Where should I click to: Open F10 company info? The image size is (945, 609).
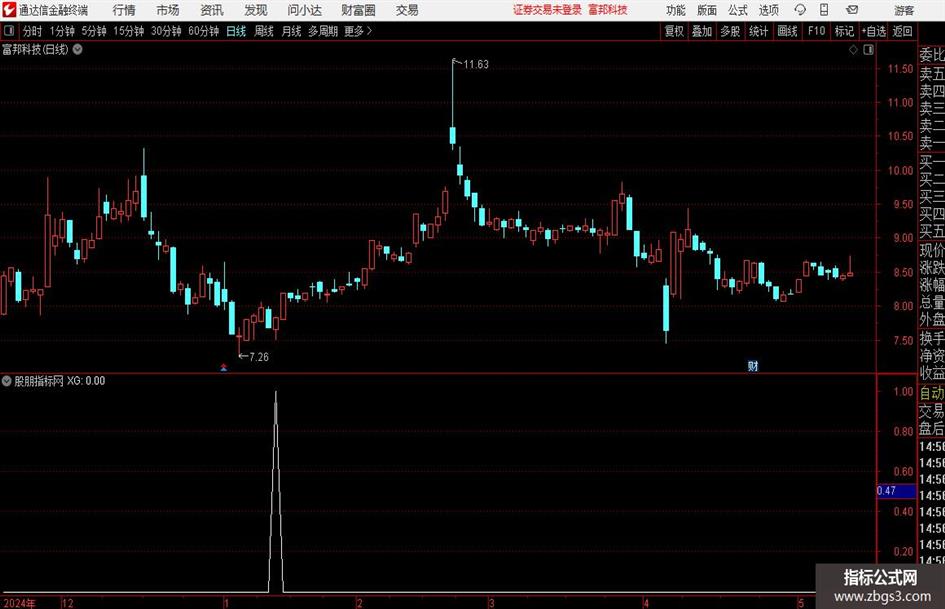816,31
